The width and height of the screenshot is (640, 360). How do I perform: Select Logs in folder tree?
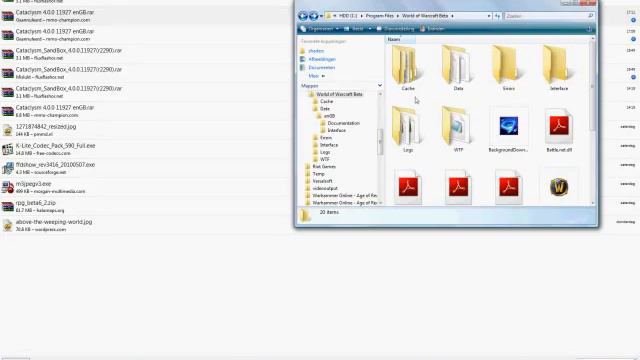tap(325, 152)
